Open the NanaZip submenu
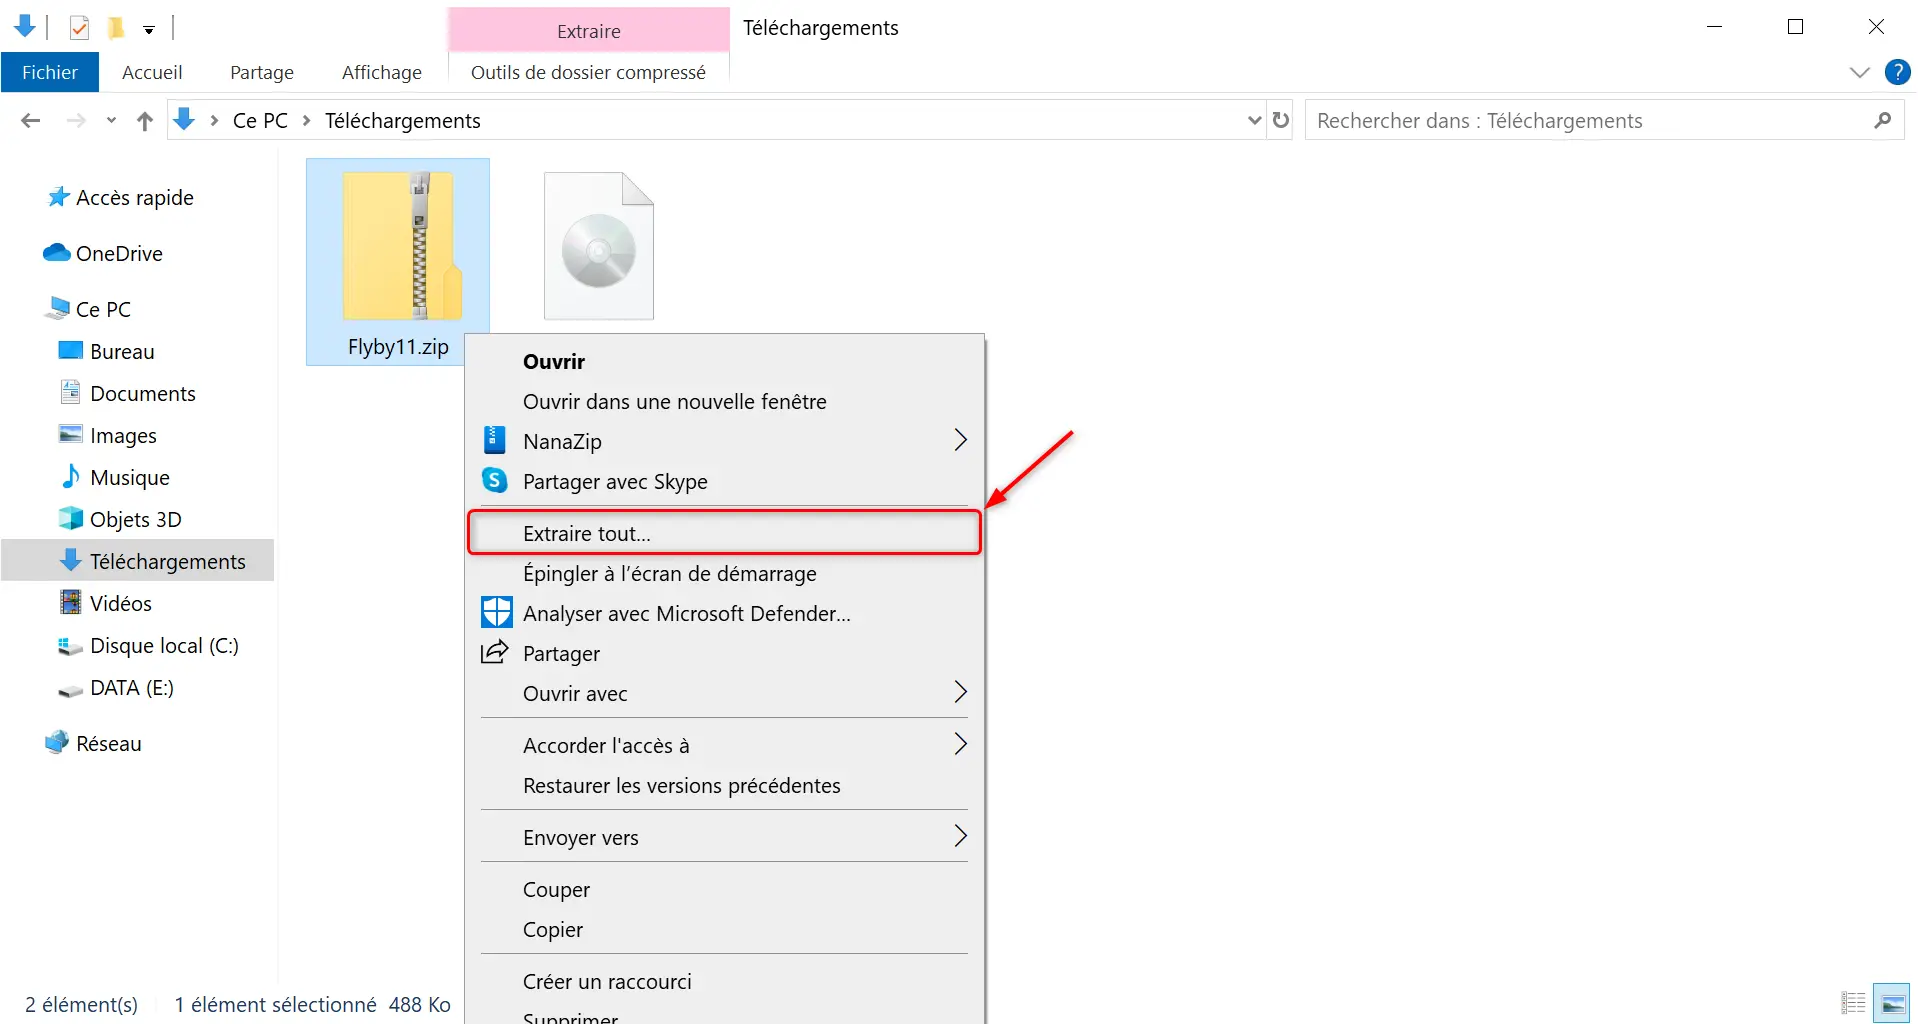The image size is (1918, 1024). [x=725, y=441]
